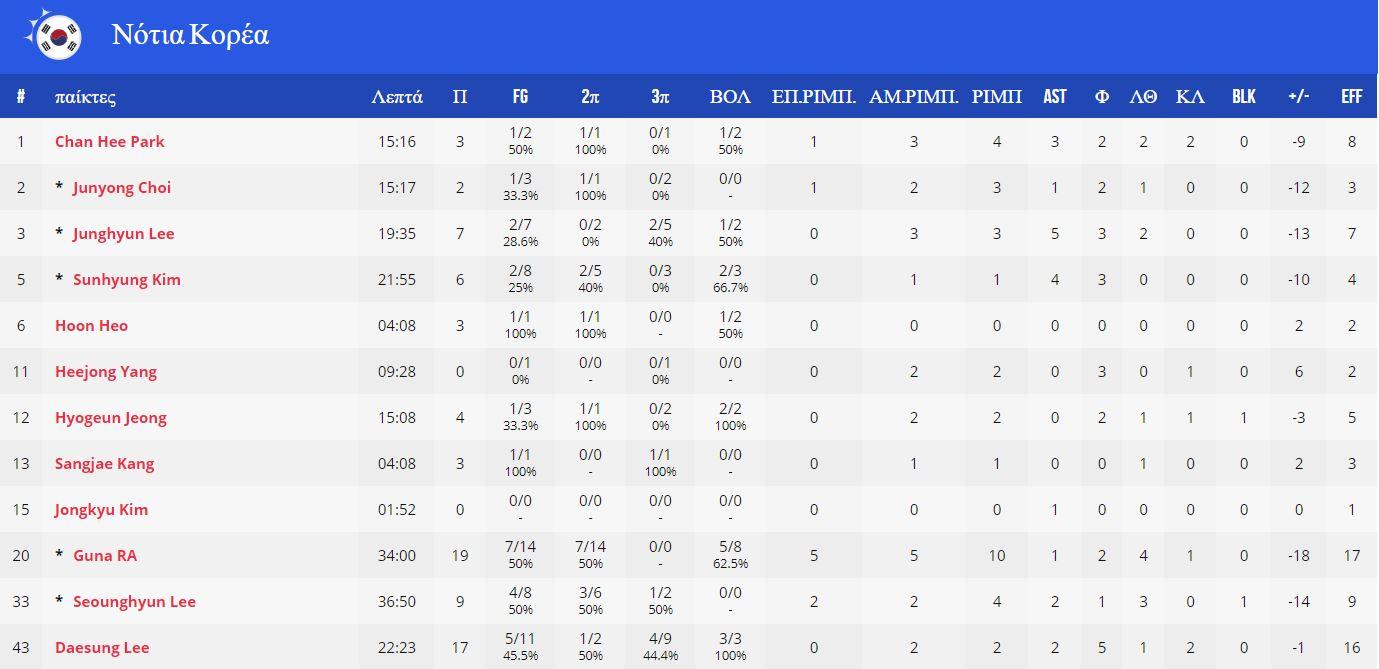Click the ΒΟΛ column header
This screenshot has width=1379, height=669.
(x=730, y=97)
